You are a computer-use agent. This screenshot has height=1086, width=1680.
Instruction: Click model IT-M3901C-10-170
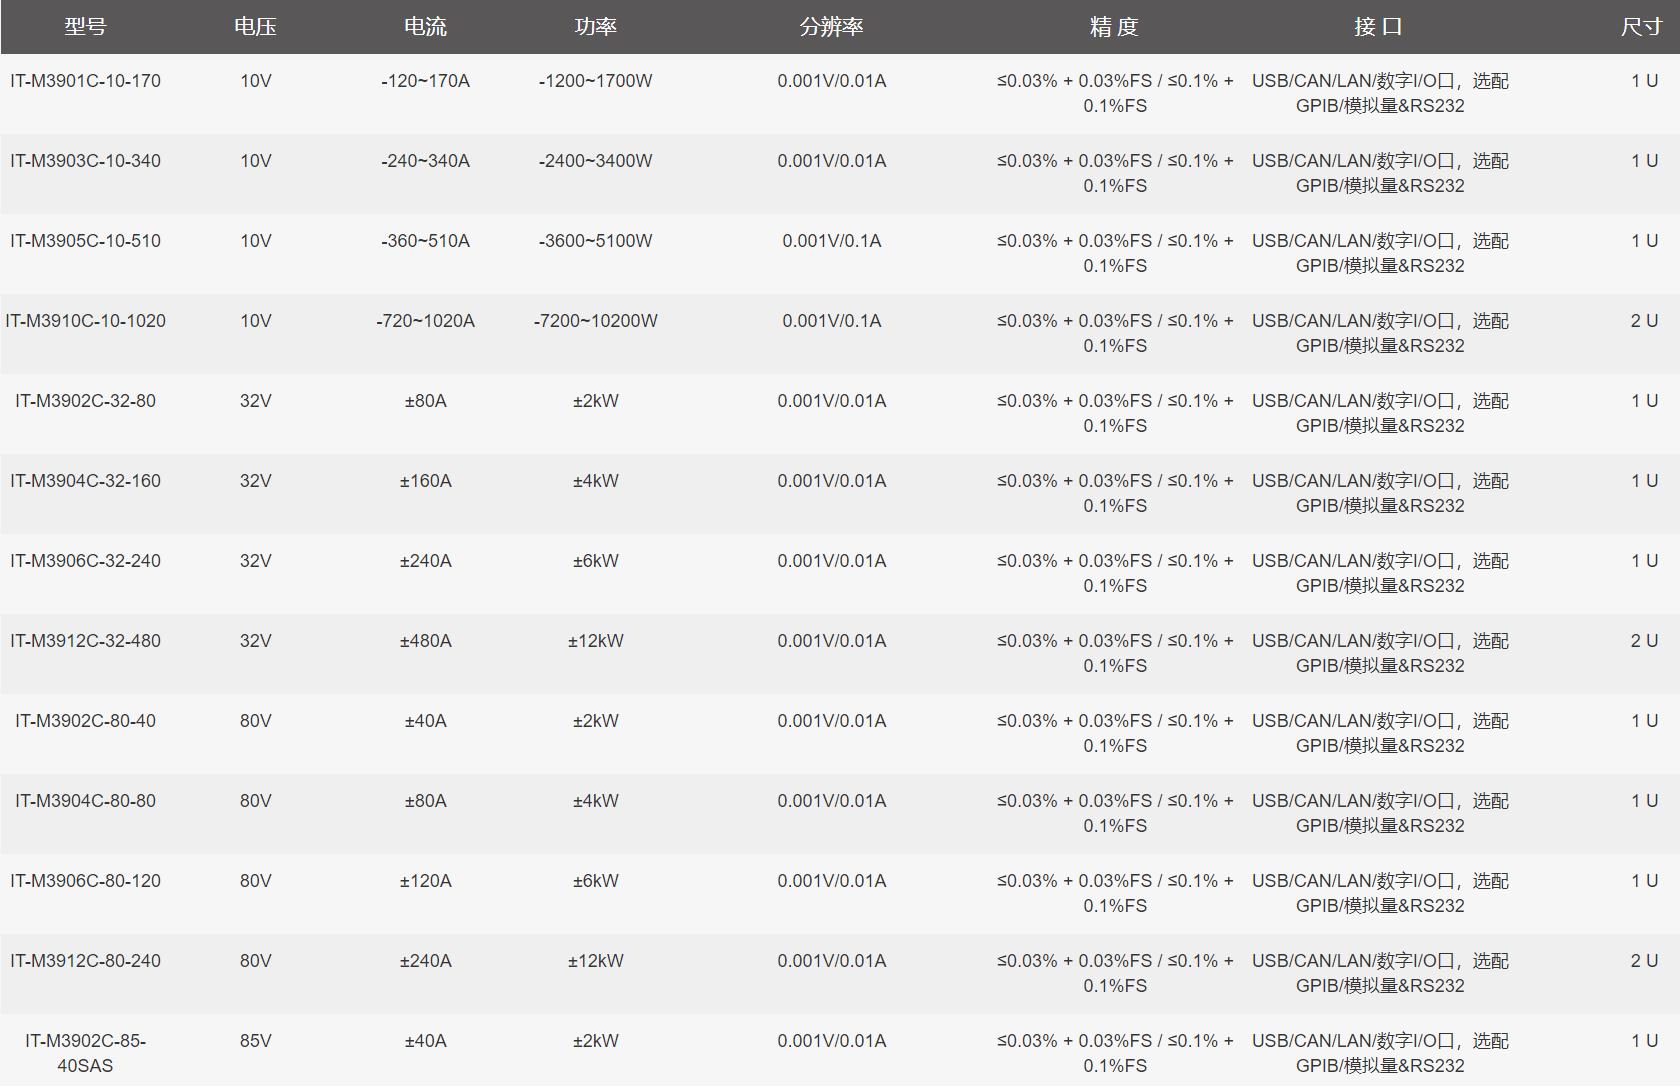click(85, 81)
